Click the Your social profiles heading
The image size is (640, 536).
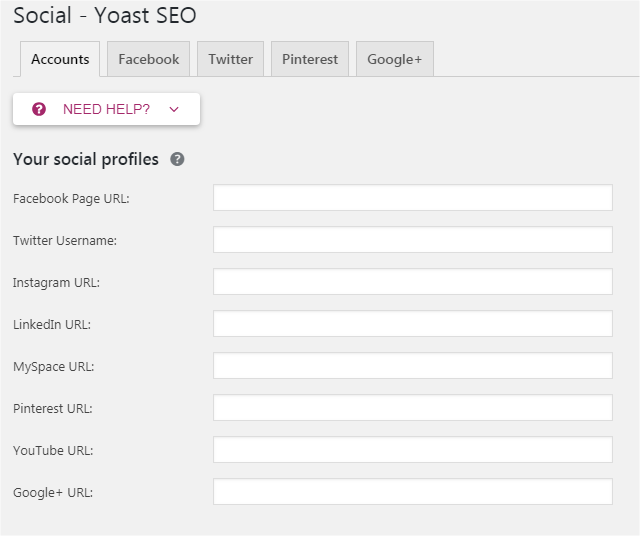point(86,159)
